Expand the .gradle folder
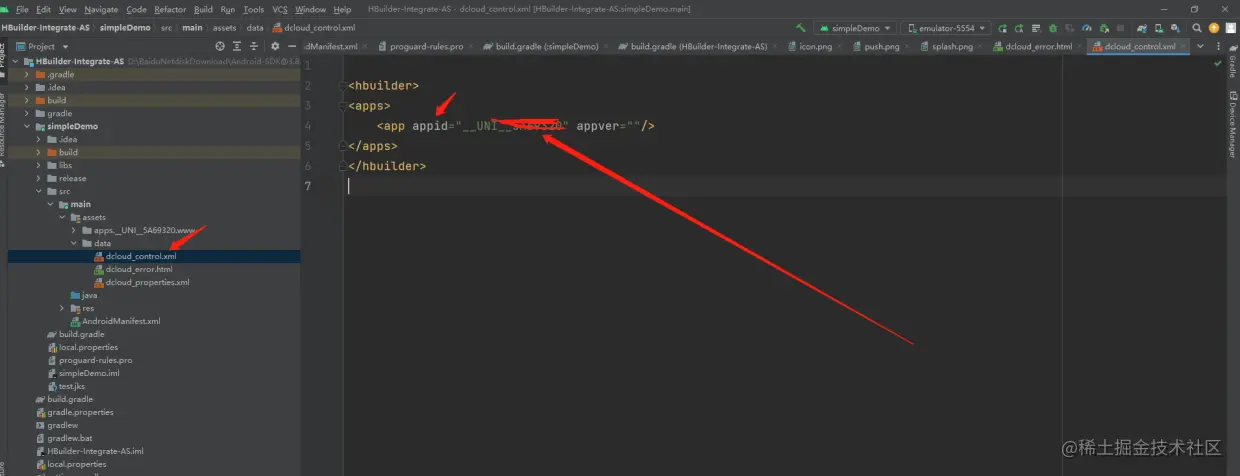Viewport: 1240px width, 476px height. [x=27, y=74]
